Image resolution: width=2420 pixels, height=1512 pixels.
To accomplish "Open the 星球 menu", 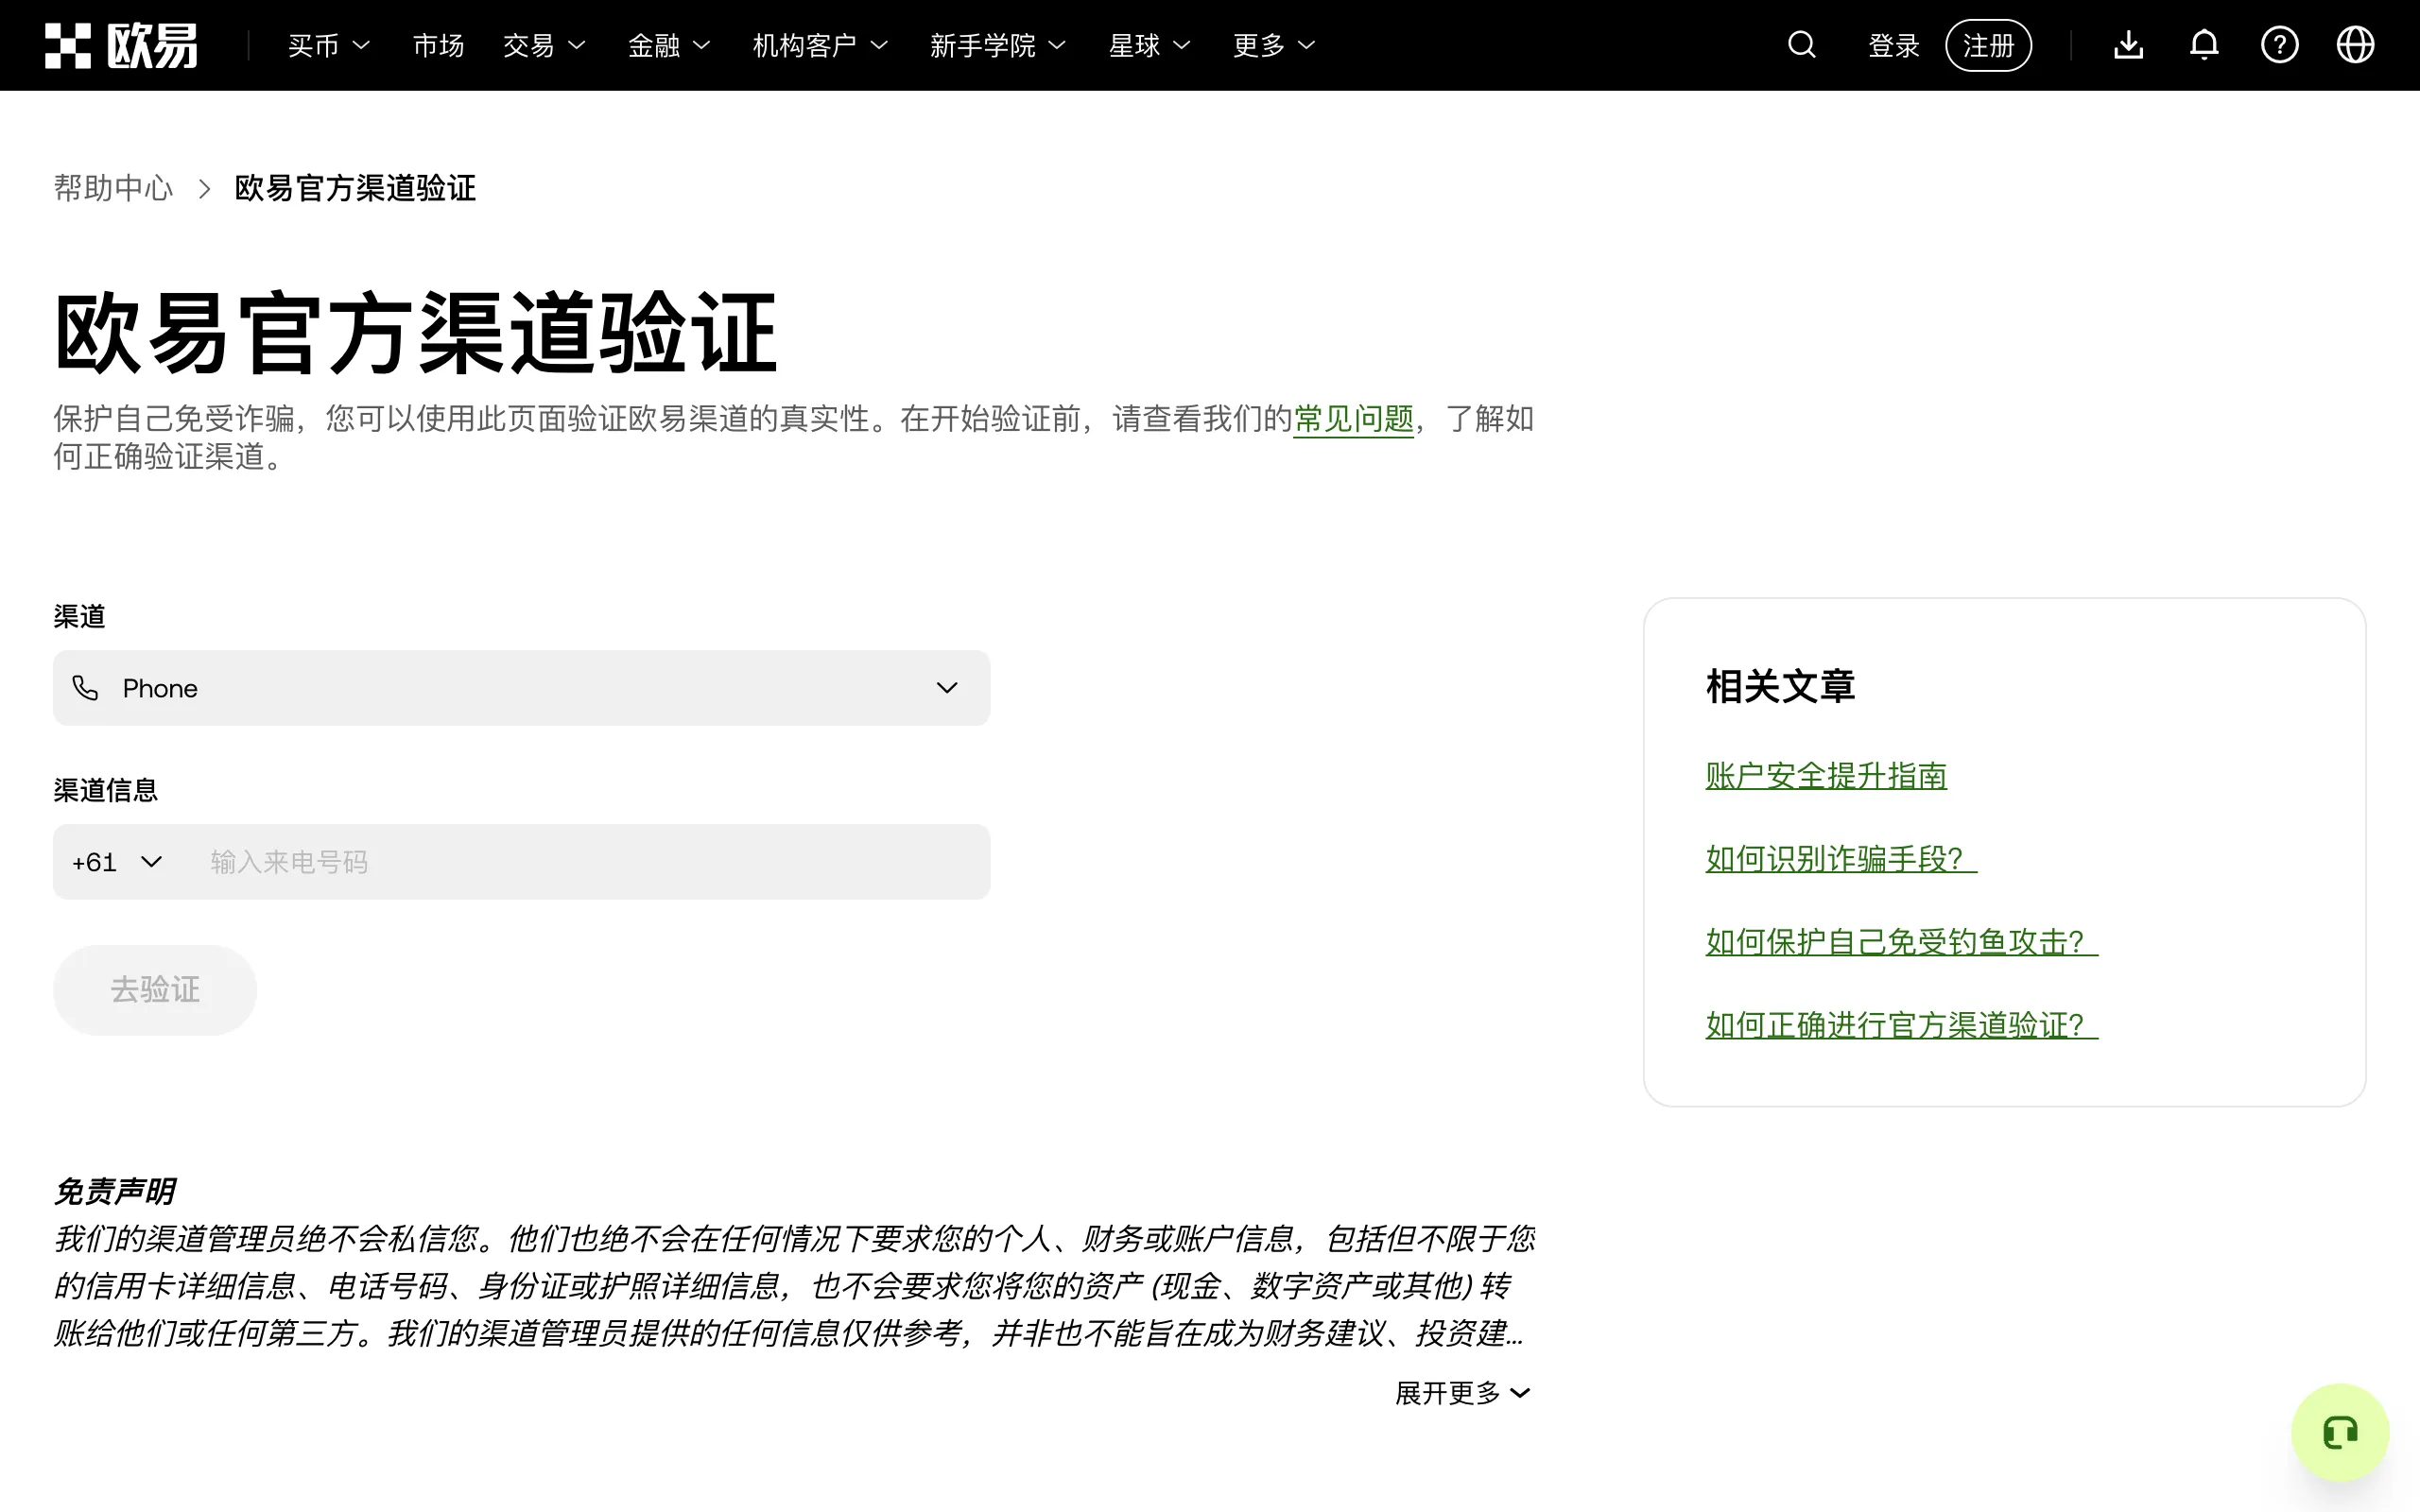I will tap(1149, 45).
